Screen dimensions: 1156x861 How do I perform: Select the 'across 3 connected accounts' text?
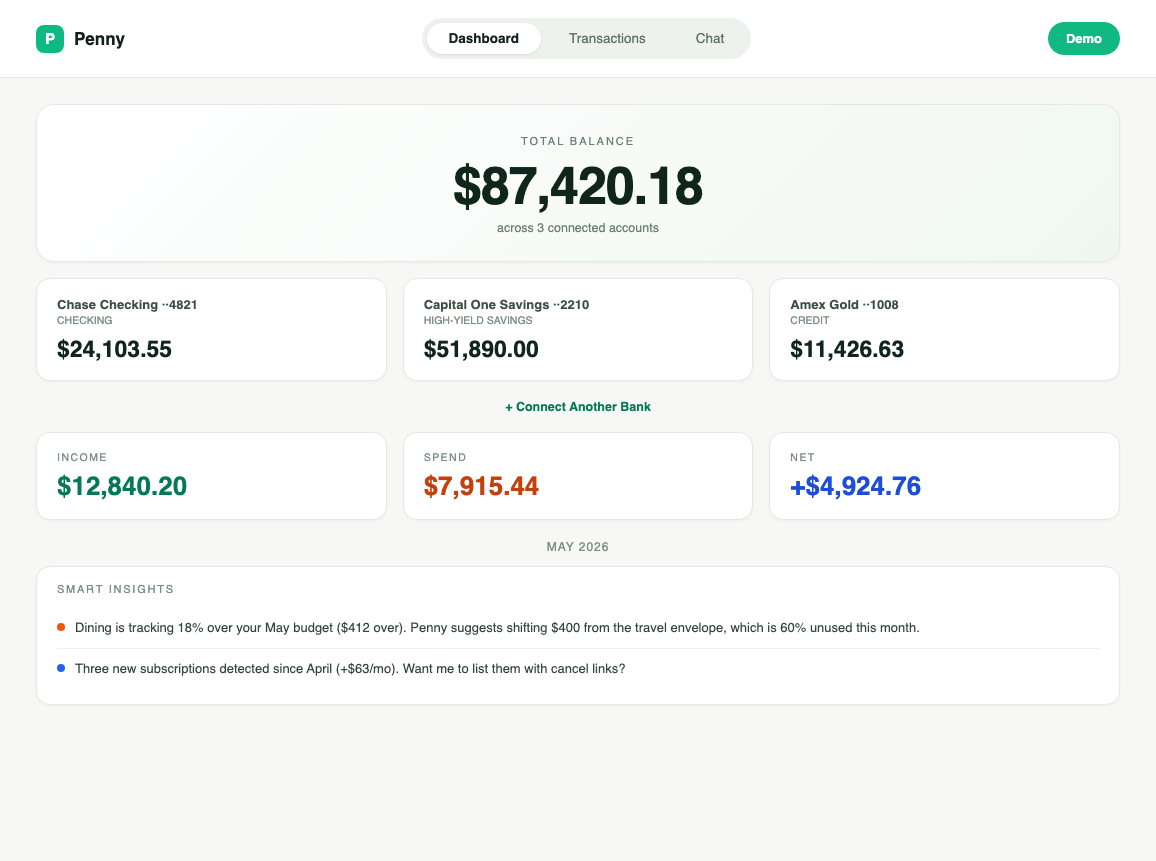[578, 228]
